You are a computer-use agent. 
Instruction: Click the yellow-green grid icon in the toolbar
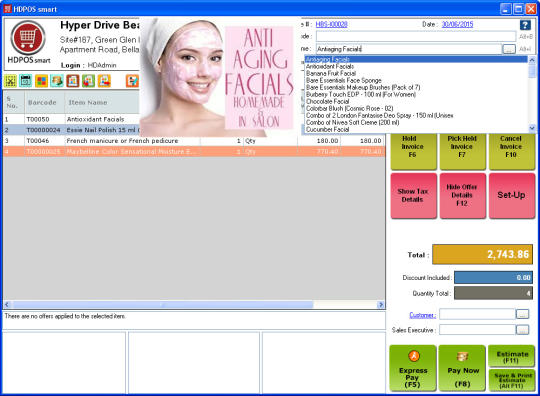tap(11, 81)
